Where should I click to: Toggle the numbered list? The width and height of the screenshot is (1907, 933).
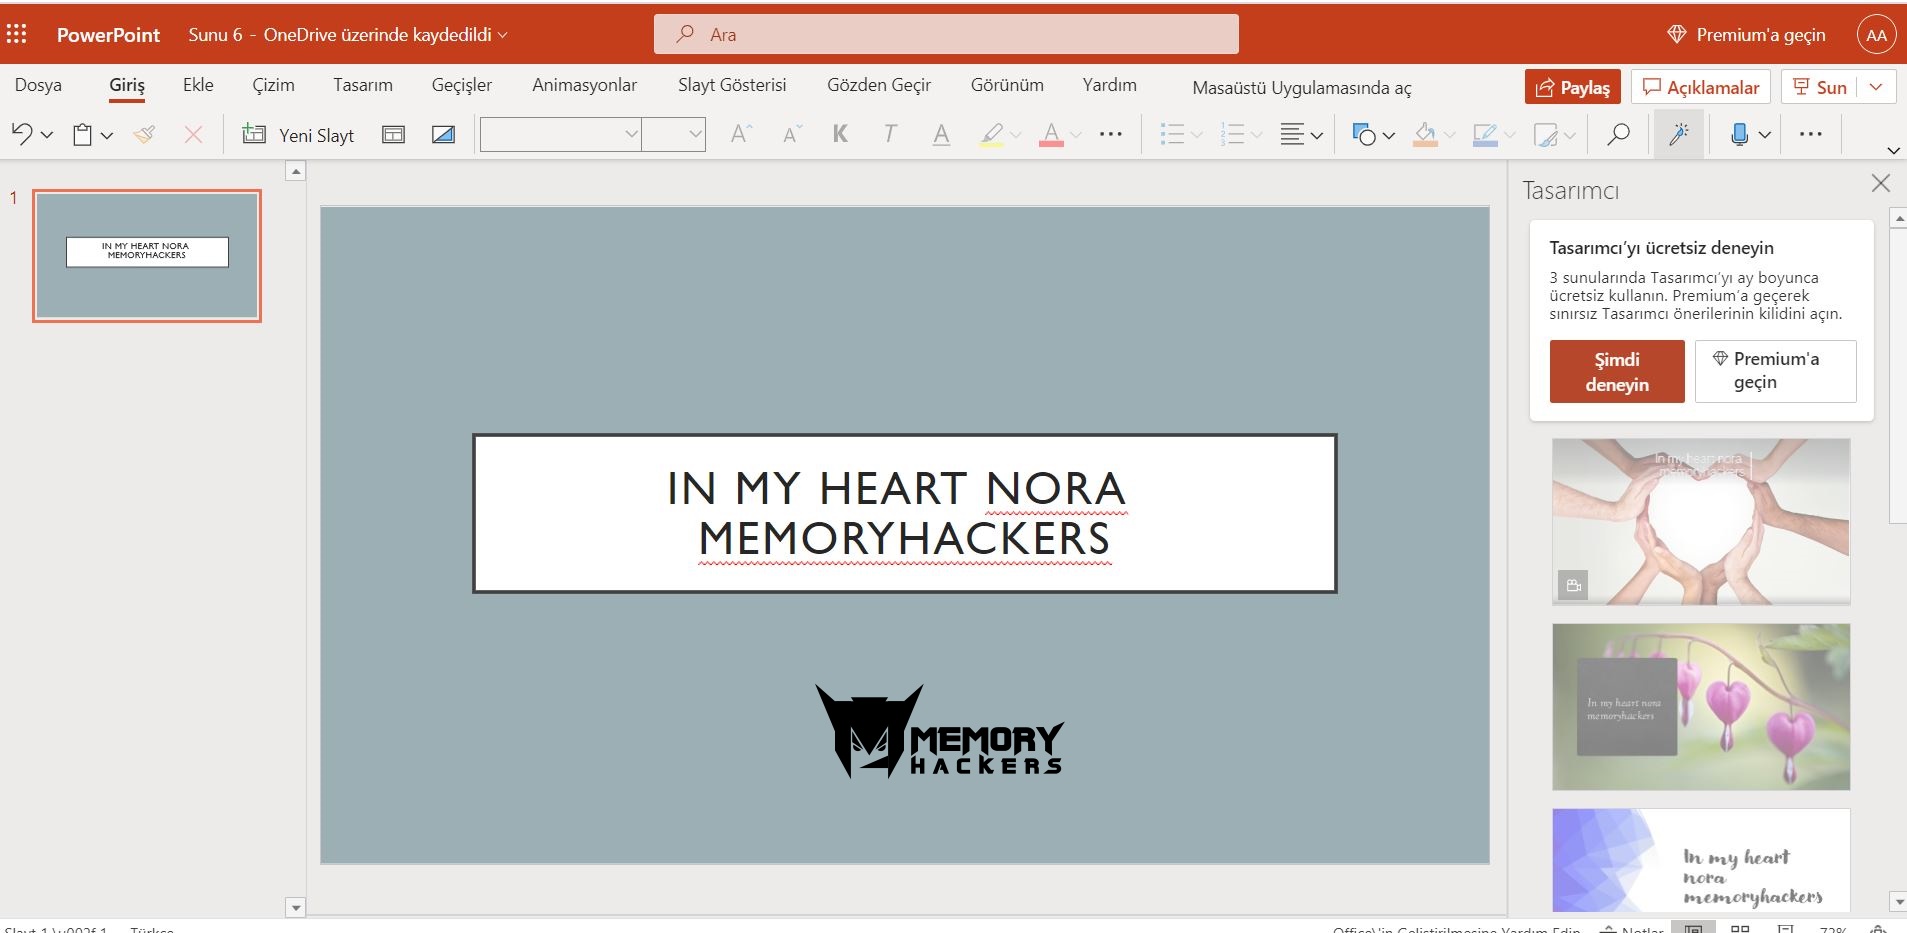[x=1232, y=134]
